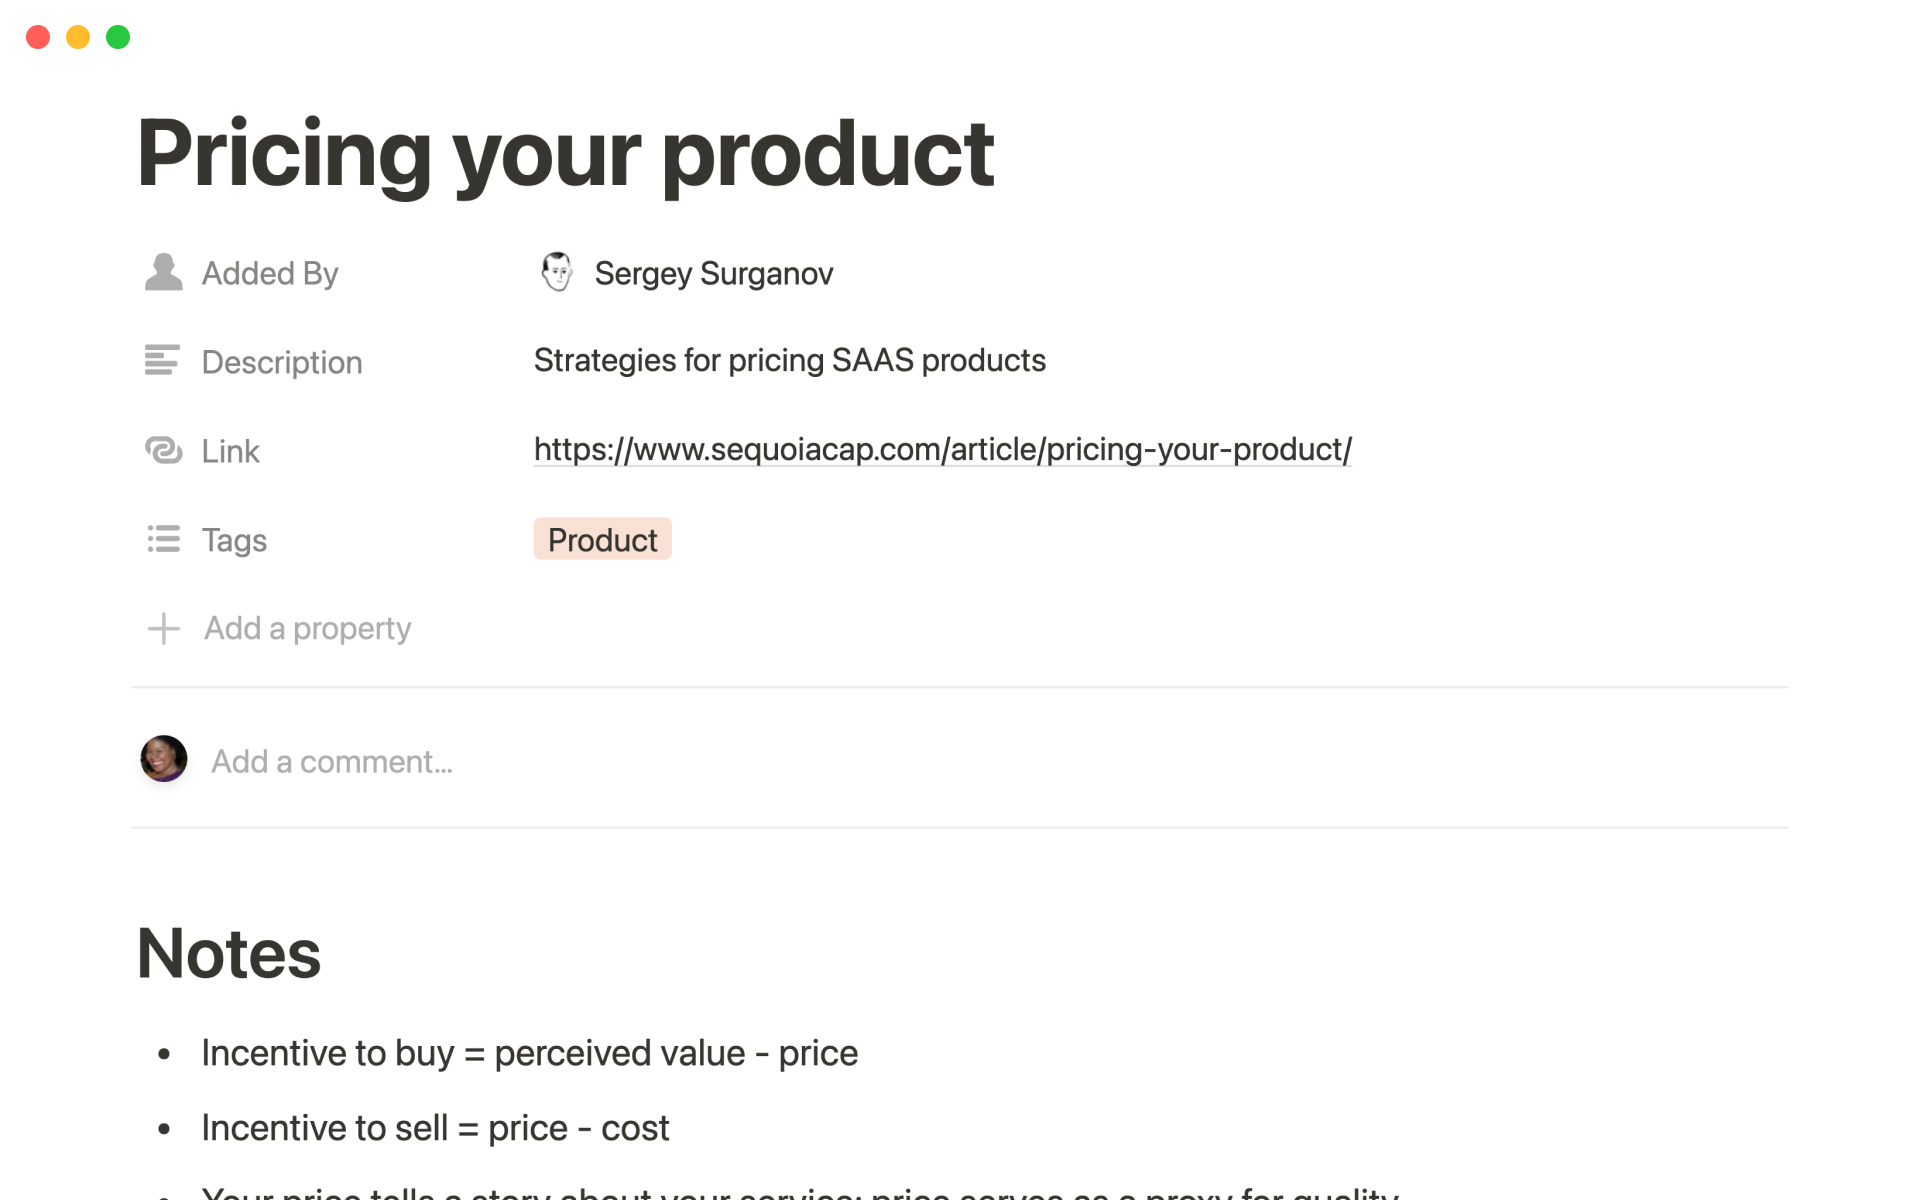Click the Added By person icon
Image resolution: width=1920 pixels, height=1200 pixels.
coord(163,272)
